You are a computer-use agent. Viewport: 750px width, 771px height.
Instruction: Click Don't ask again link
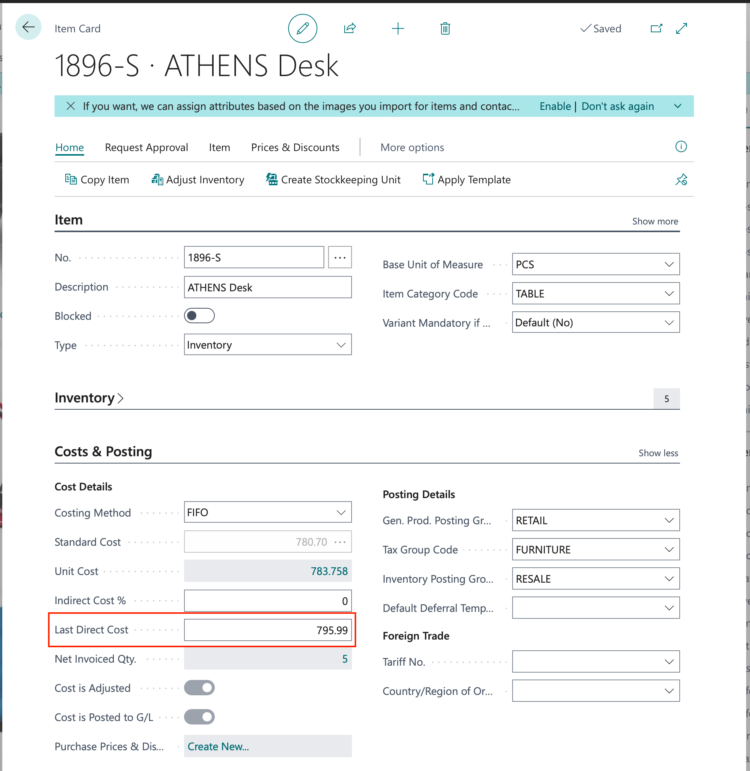pyautogui.click(x=618, y=106)
